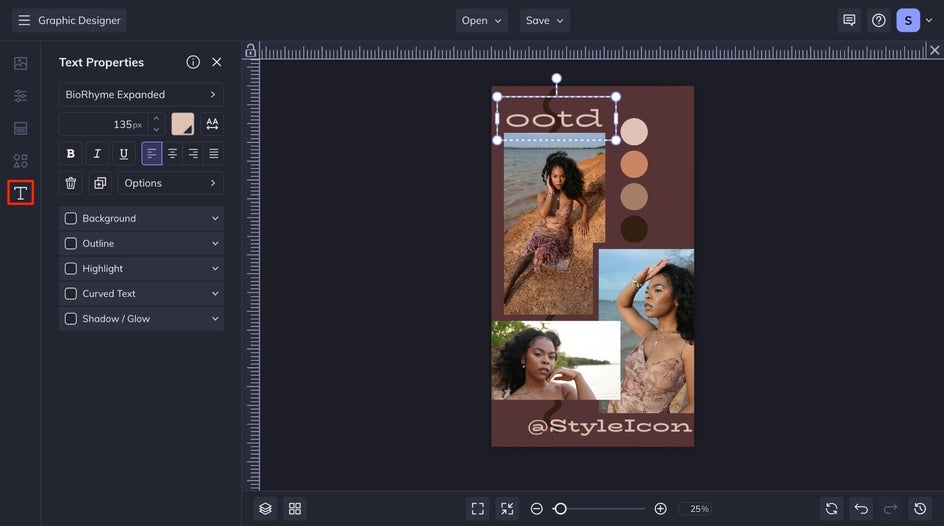Show Text Properties info icon
The width and height of the screenshot is (944, 526).
pos(193,62)
